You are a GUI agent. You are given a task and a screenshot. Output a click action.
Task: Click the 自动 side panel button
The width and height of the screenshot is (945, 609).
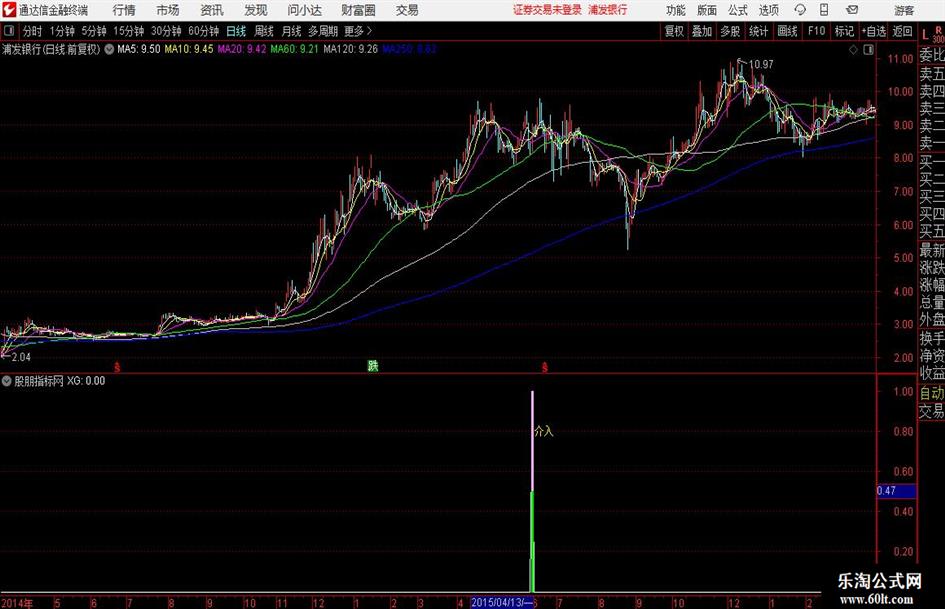coord(932,393)
